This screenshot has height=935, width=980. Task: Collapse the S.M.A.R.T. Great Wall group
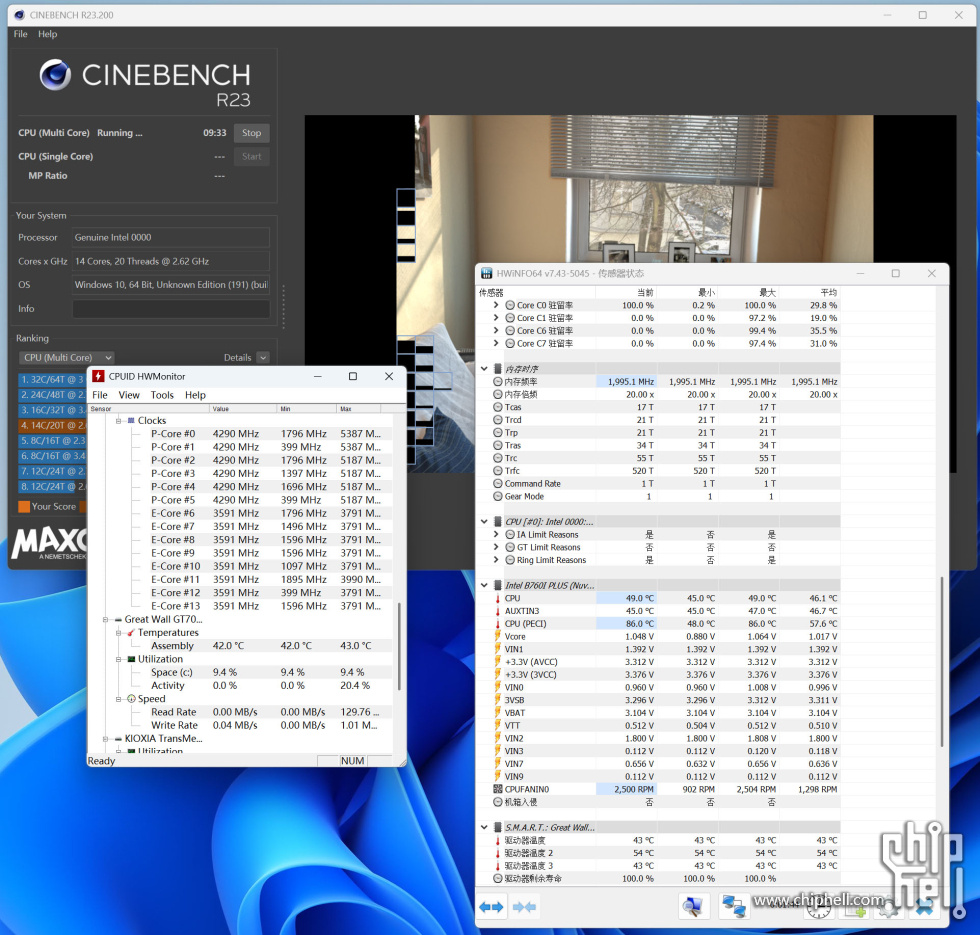484,828
